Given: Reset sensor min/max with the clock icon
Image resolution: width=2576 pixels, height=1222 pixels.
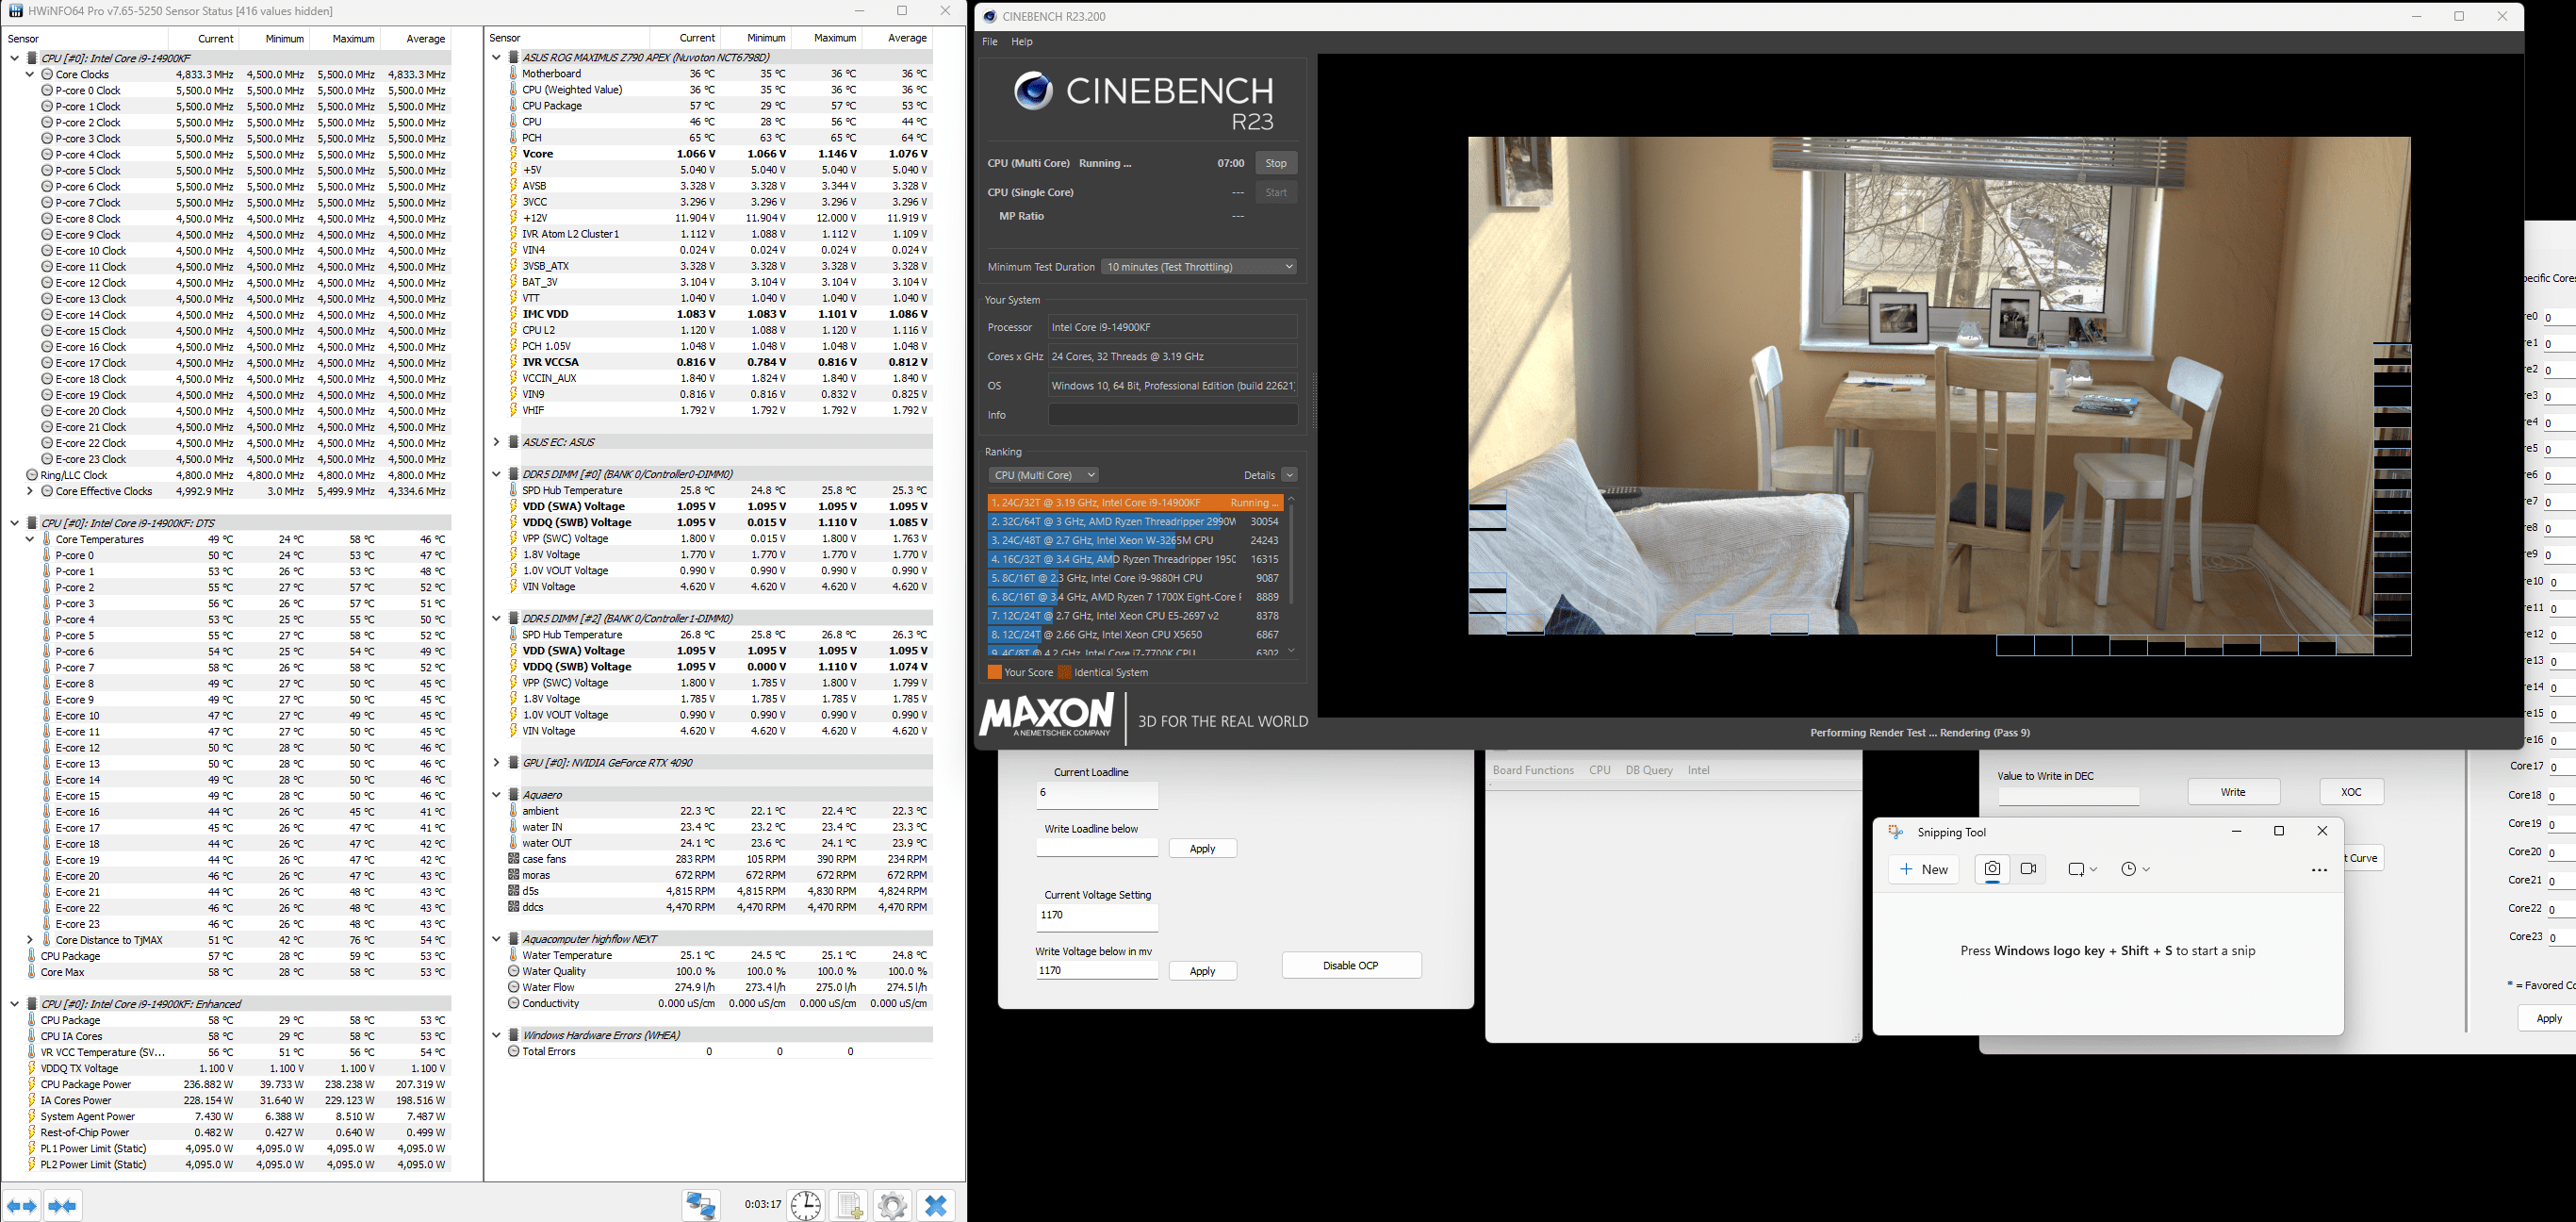Looking at the screenshot, I should pyautogui.click(x=805, y=1205).
